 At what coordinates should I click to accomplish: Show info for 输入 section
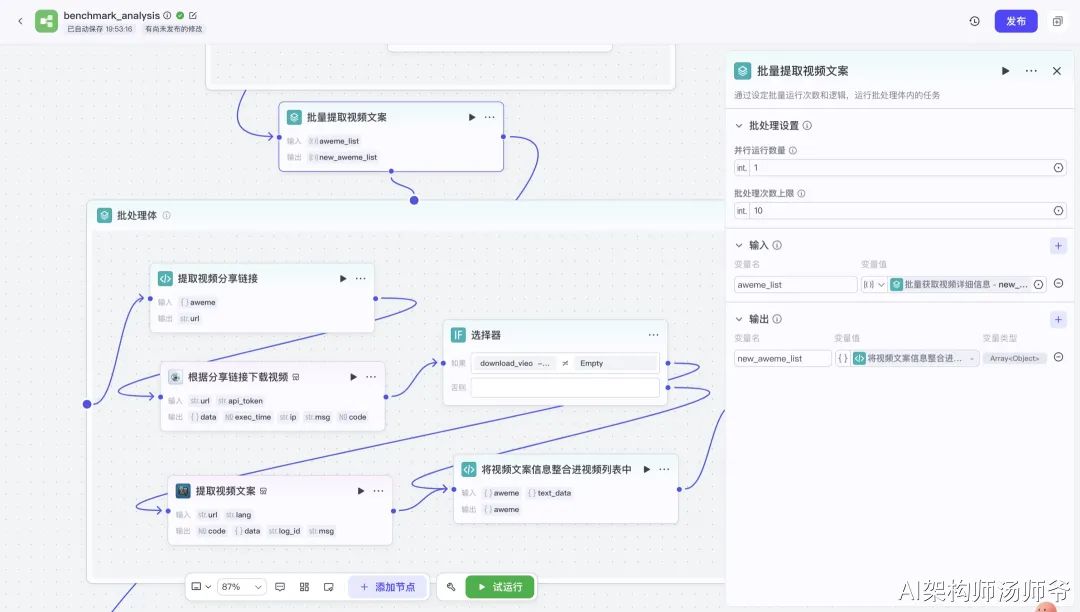(x=777, y=245)
